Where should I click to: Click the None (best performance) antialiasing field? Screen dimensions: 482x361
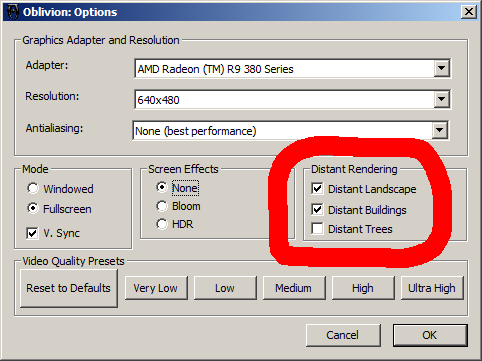click(290, 130)
